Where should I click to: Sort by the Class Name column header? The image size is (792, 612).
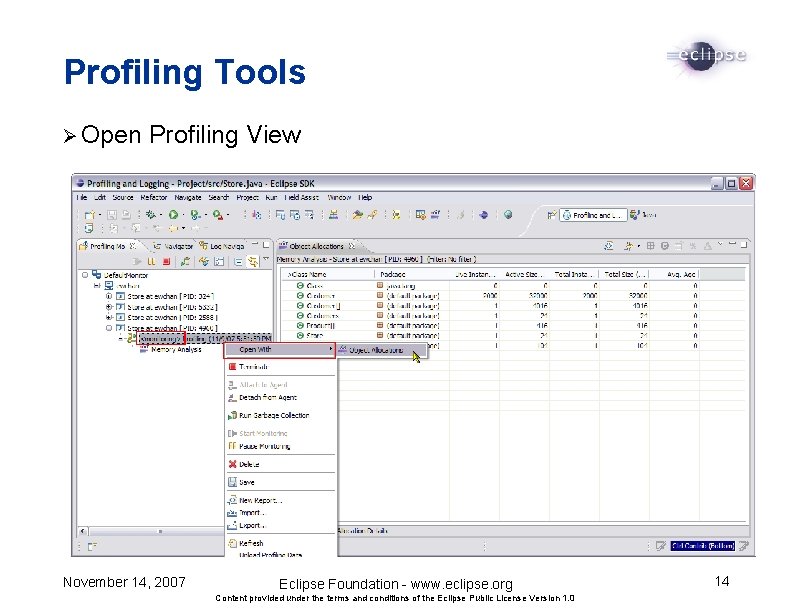click(327, 275)
